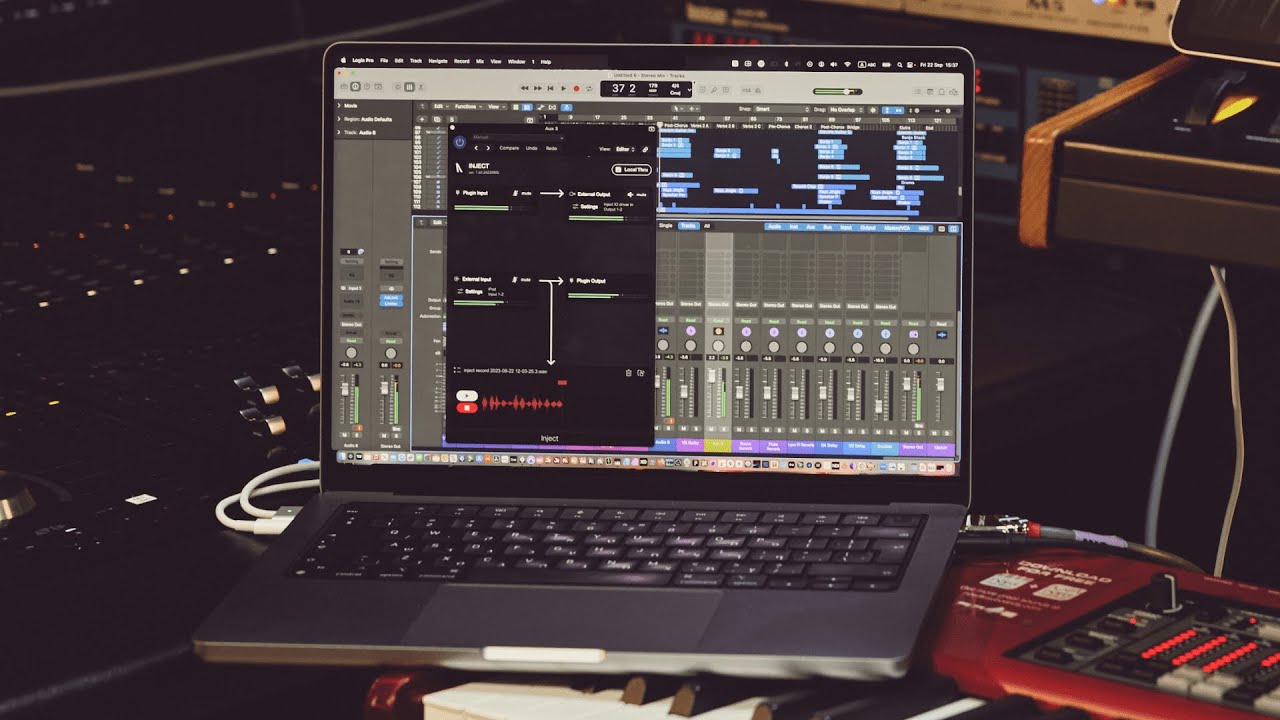1280x720 pixels.
Task: Open the Browsers icon at far right
Action: 953,91
